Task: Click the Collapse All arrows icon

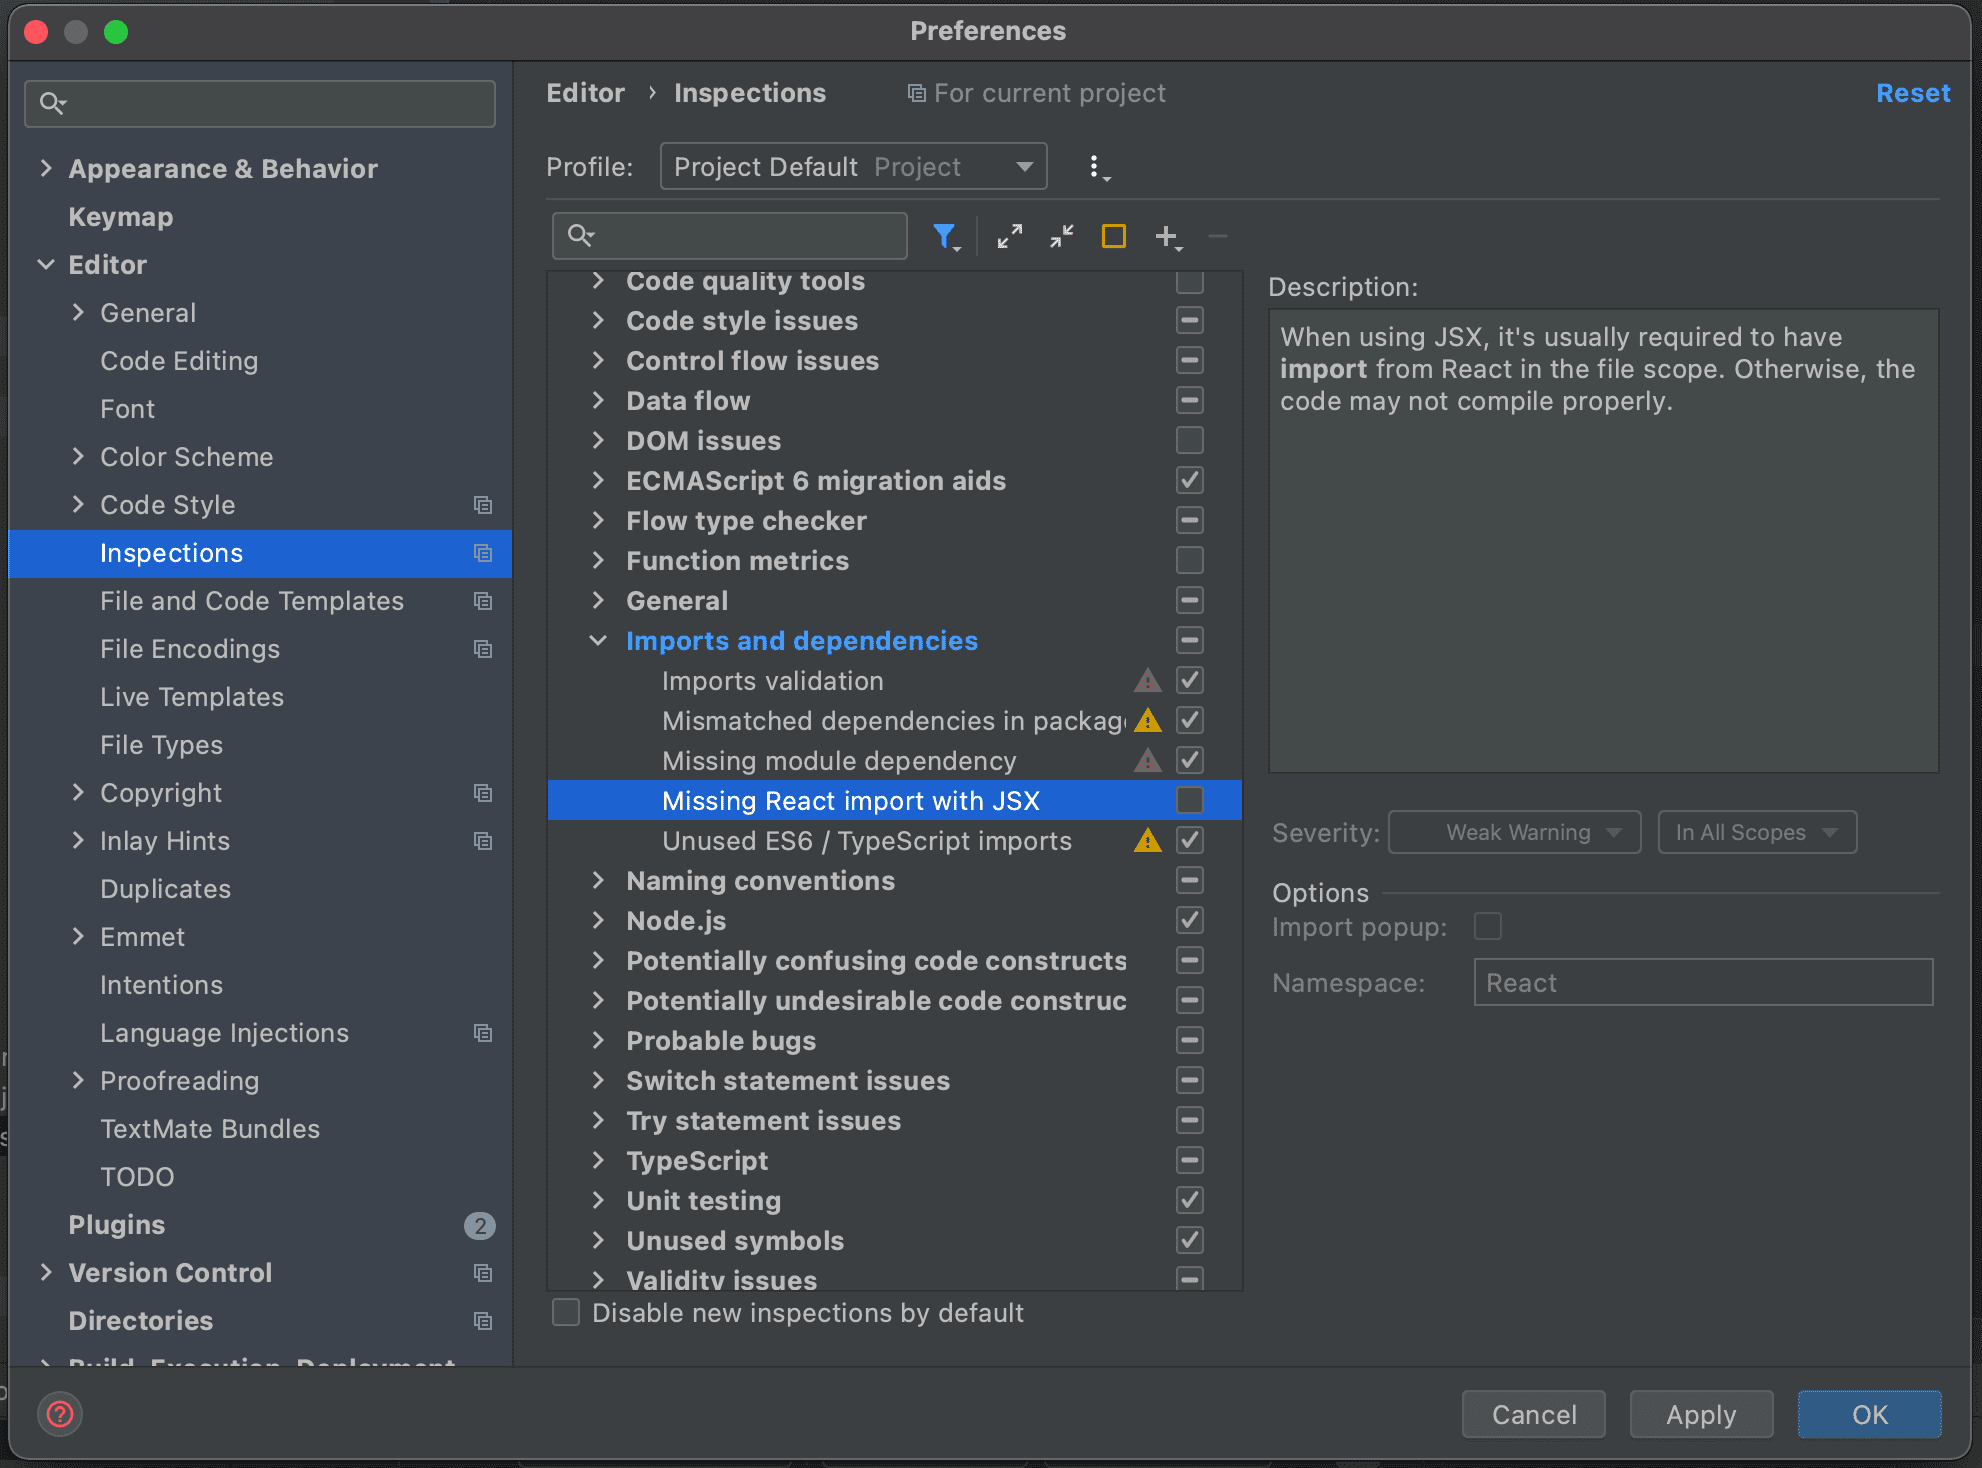Action: point(1062,236)
